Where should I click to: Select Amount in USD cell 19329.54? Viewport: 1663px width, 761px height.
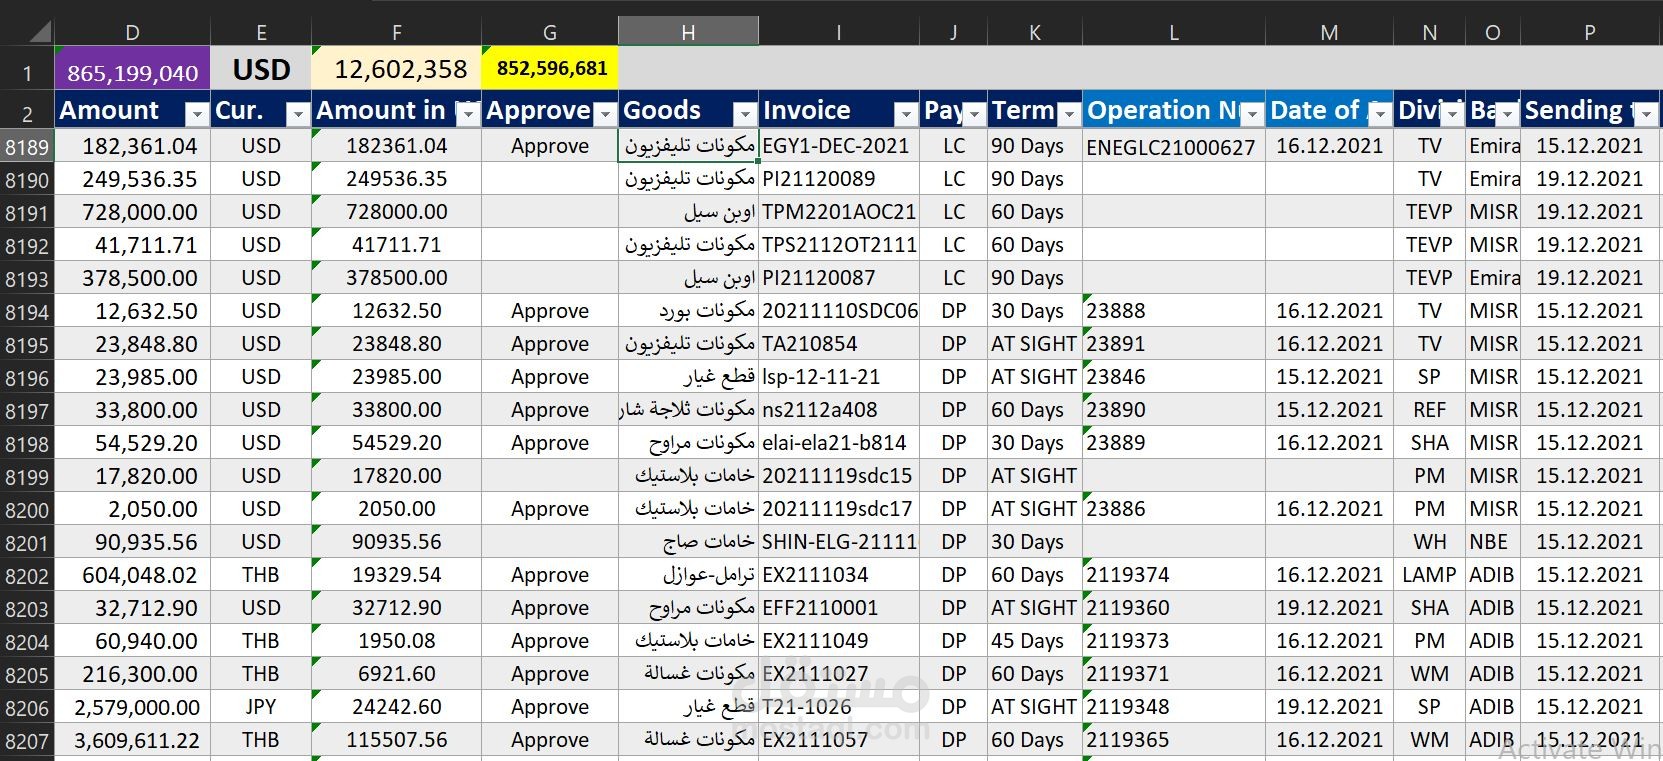(397, 575)
